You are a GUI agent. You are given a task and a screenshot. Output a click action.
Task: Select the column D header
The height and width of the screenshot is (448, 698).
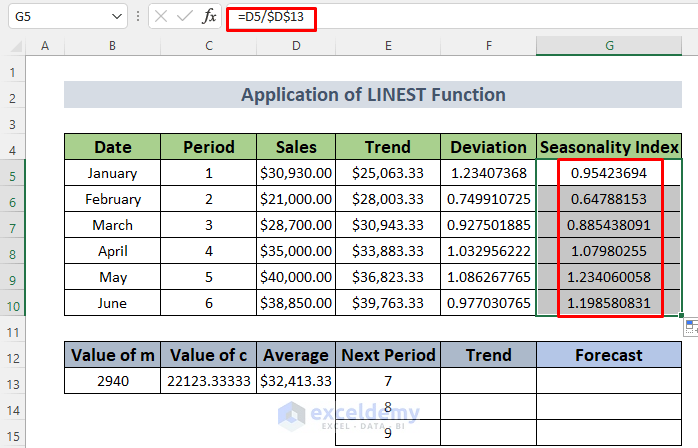[x=296, y=47]
